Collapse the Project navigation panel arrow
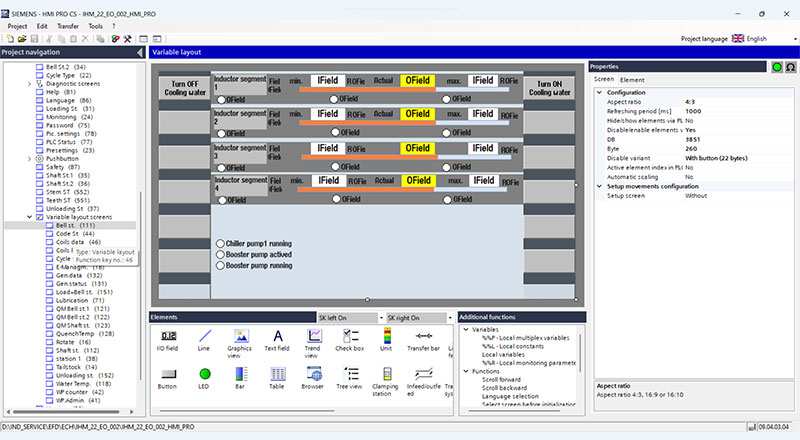The image size is (800, 440). [x=140, y=52]
